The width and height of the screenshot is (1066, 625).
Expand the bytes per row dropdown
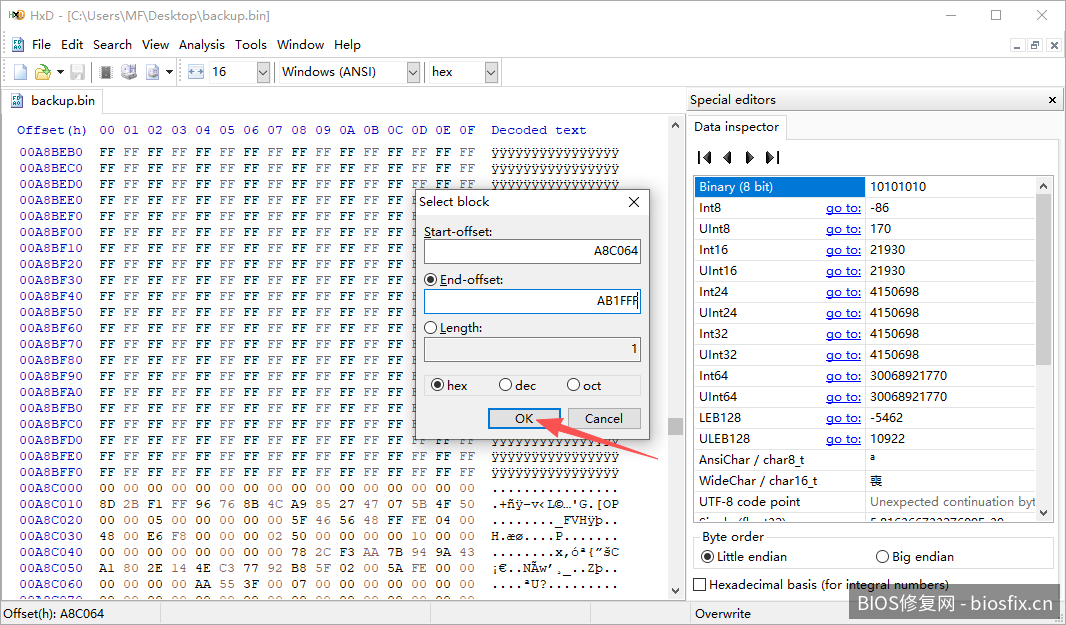coord(263,72)
